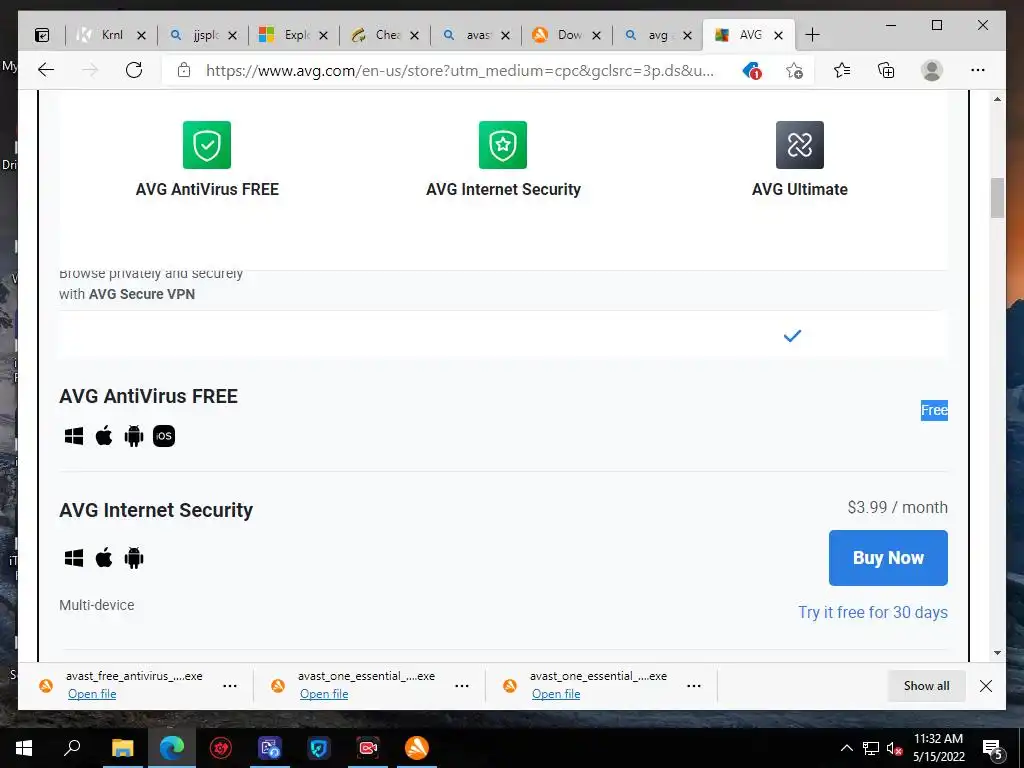The image size is (1024, 768).
Task: Open file for last avast_one_essential download
Action: (556, 694)
